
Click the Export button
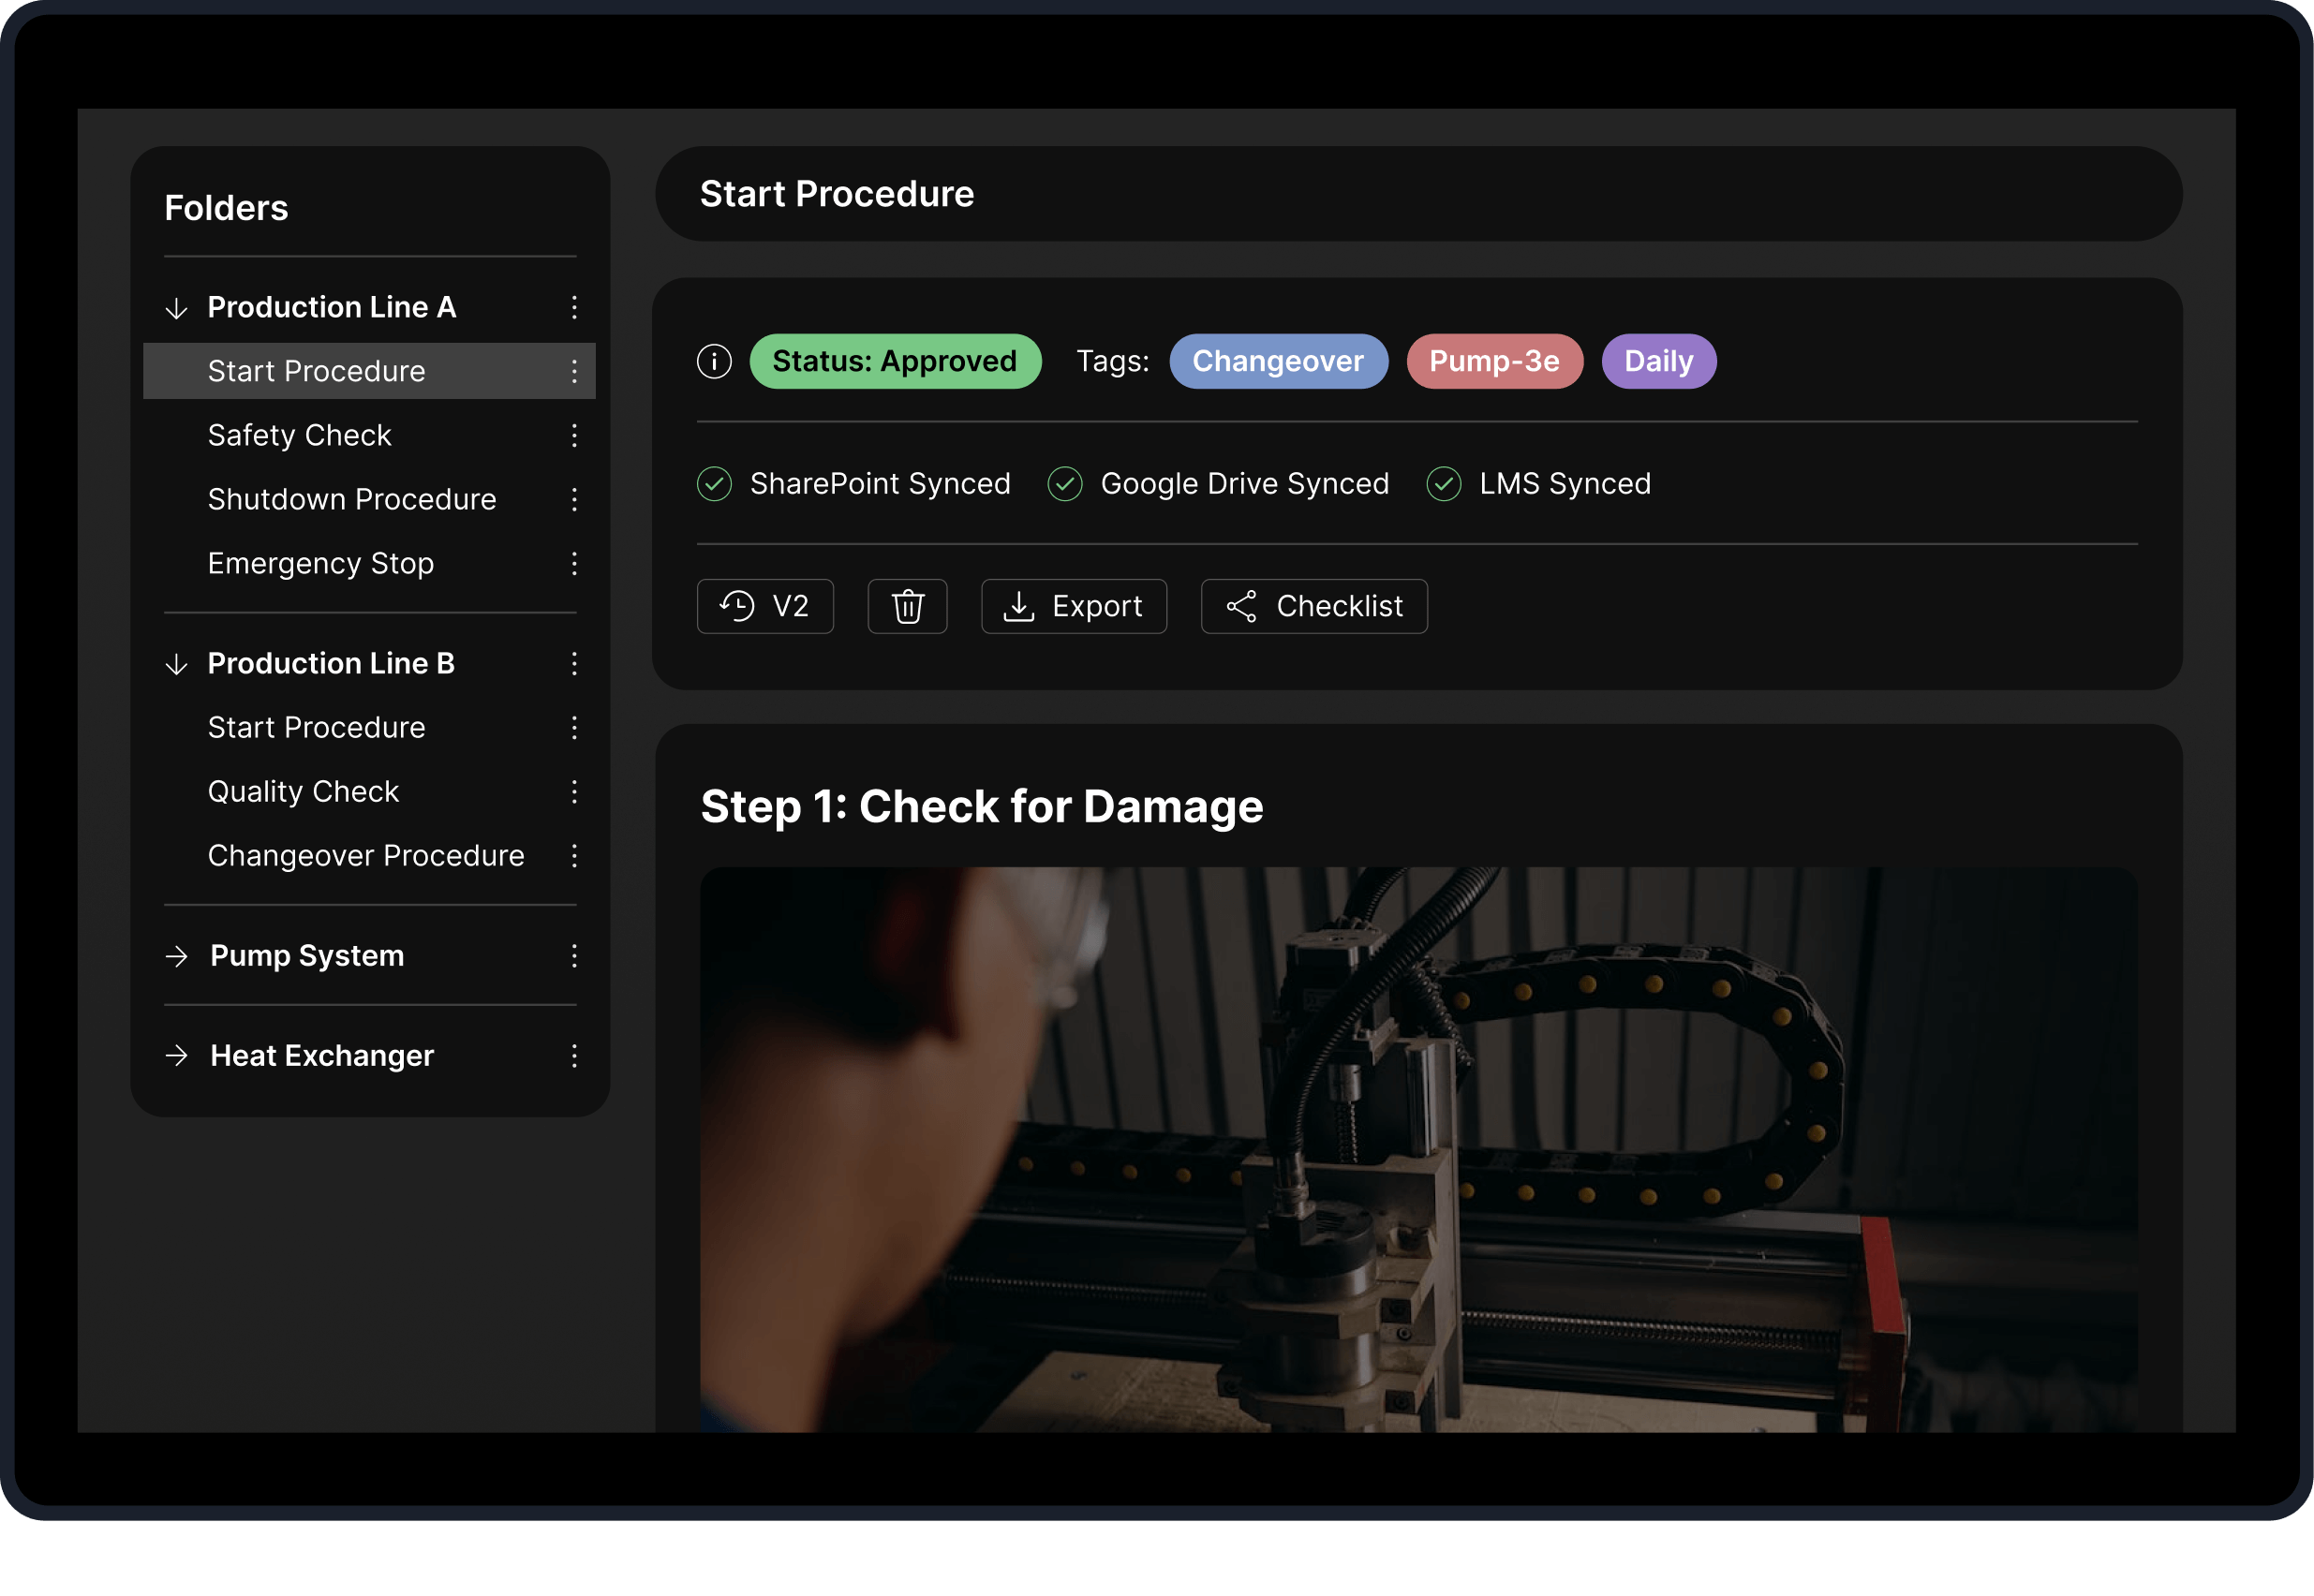(x=1073, y=606)
